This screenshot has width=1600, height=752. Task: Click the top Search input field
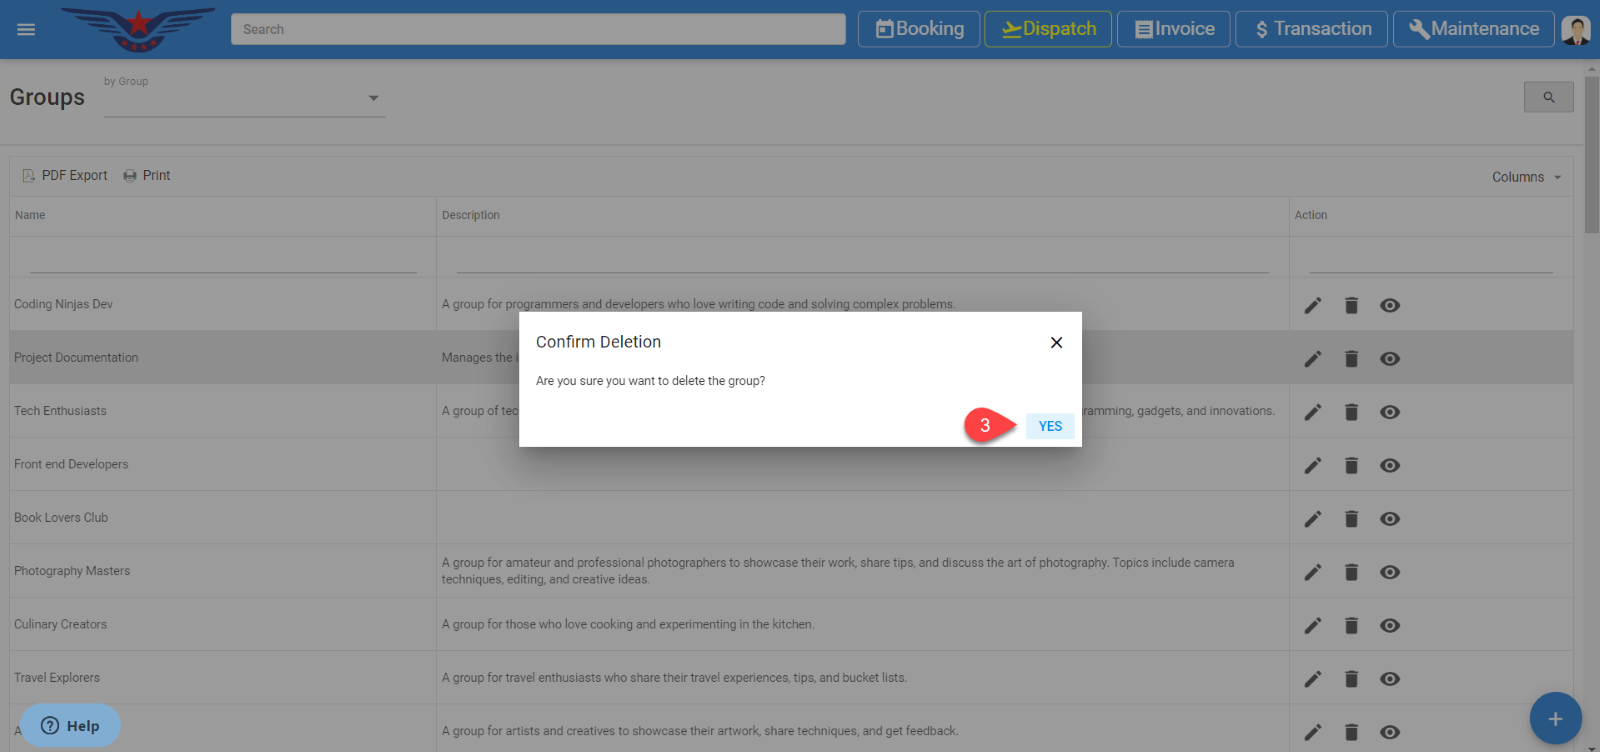(538, 29)
